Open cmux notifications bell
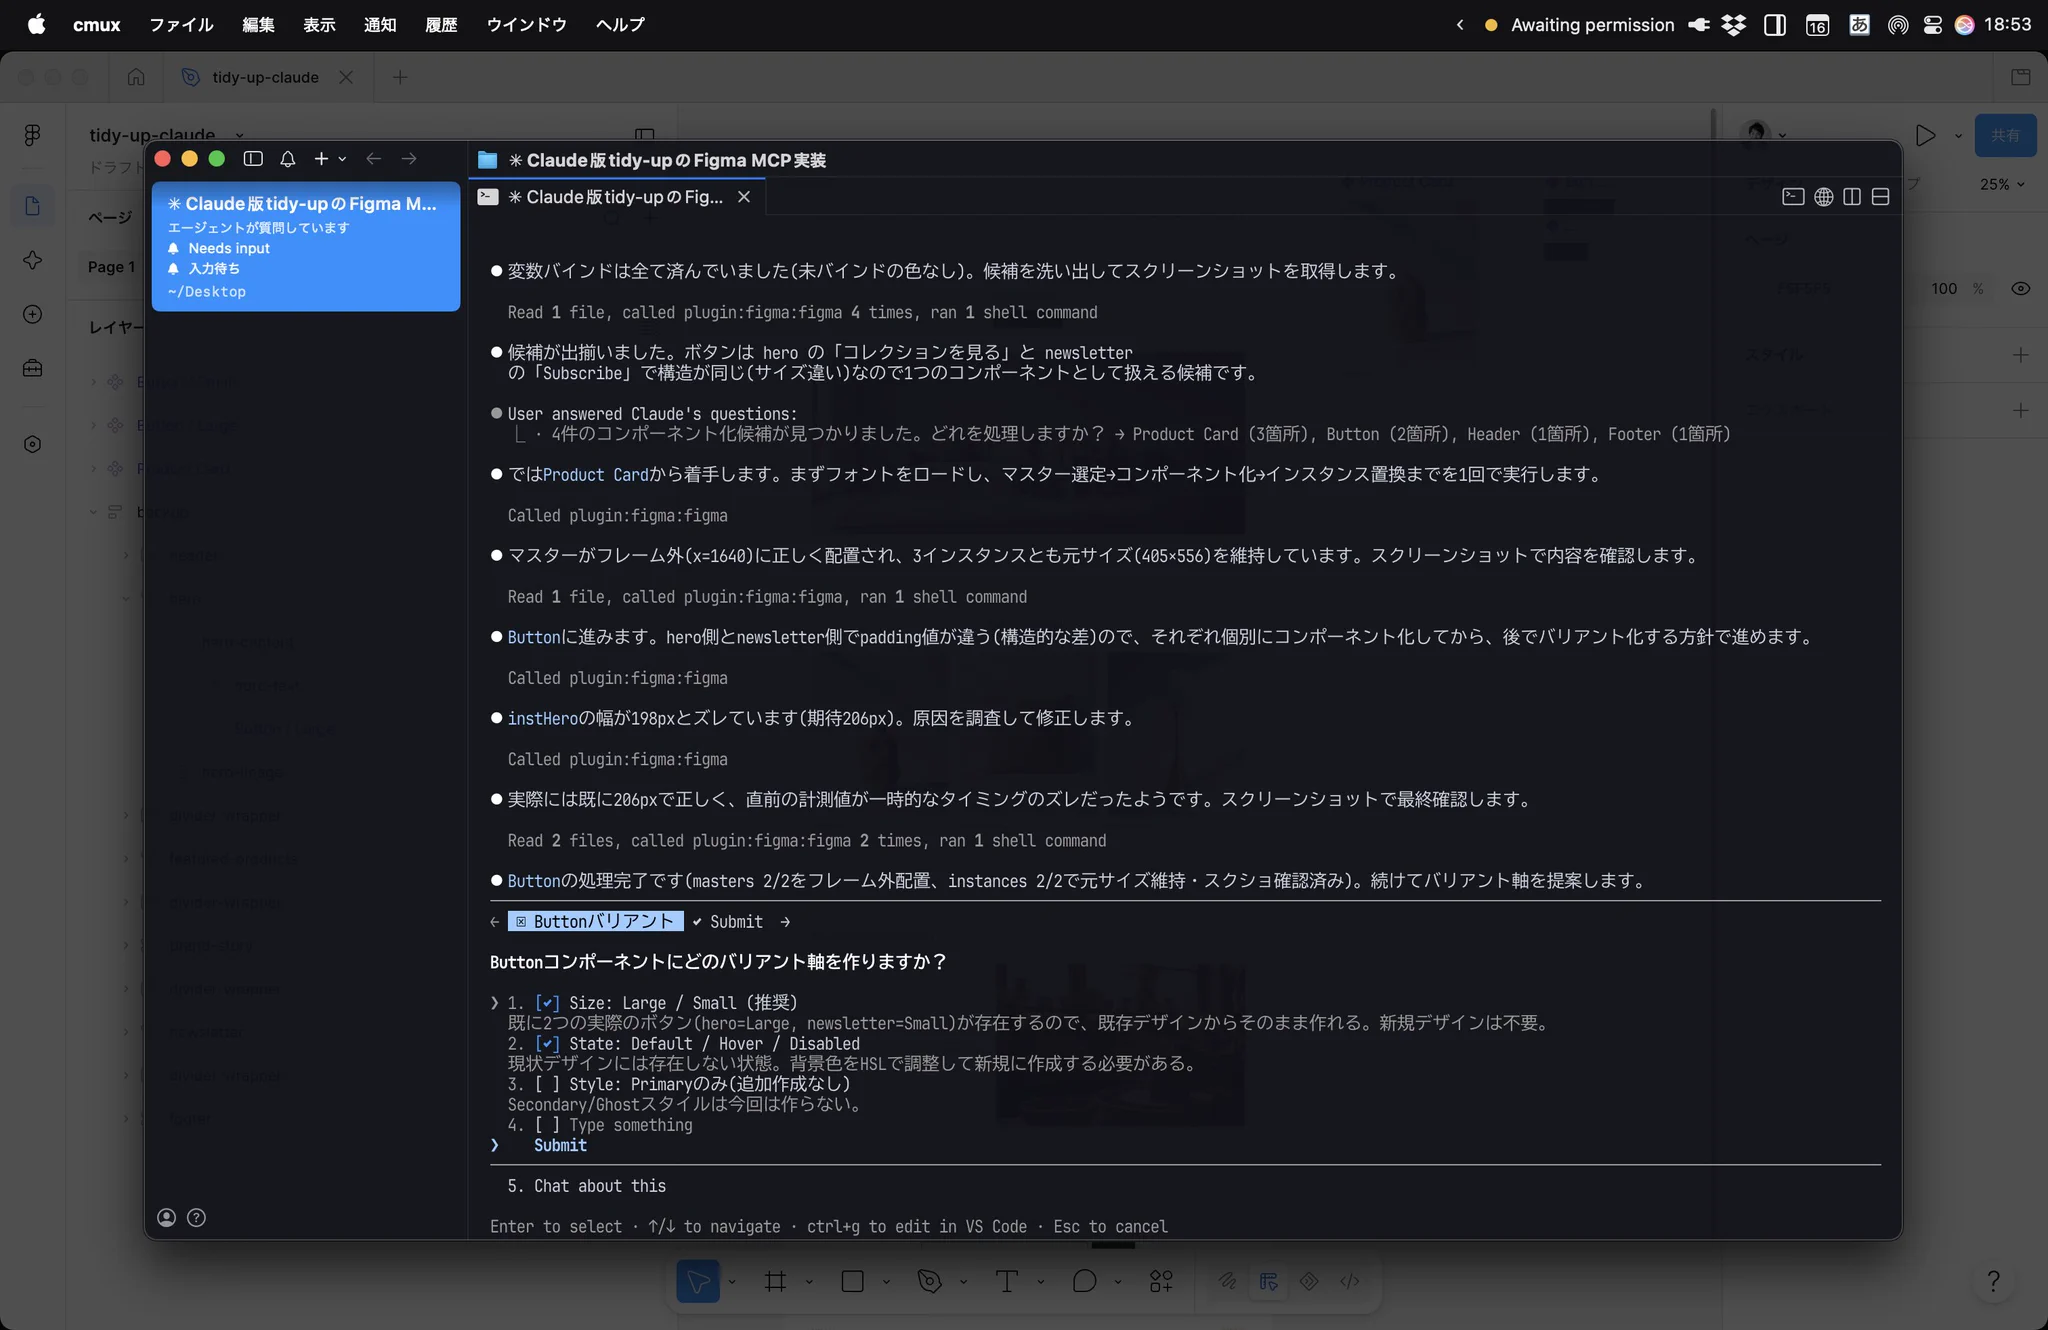Viewport: 2048px width, 1330px height. point(288,159)
